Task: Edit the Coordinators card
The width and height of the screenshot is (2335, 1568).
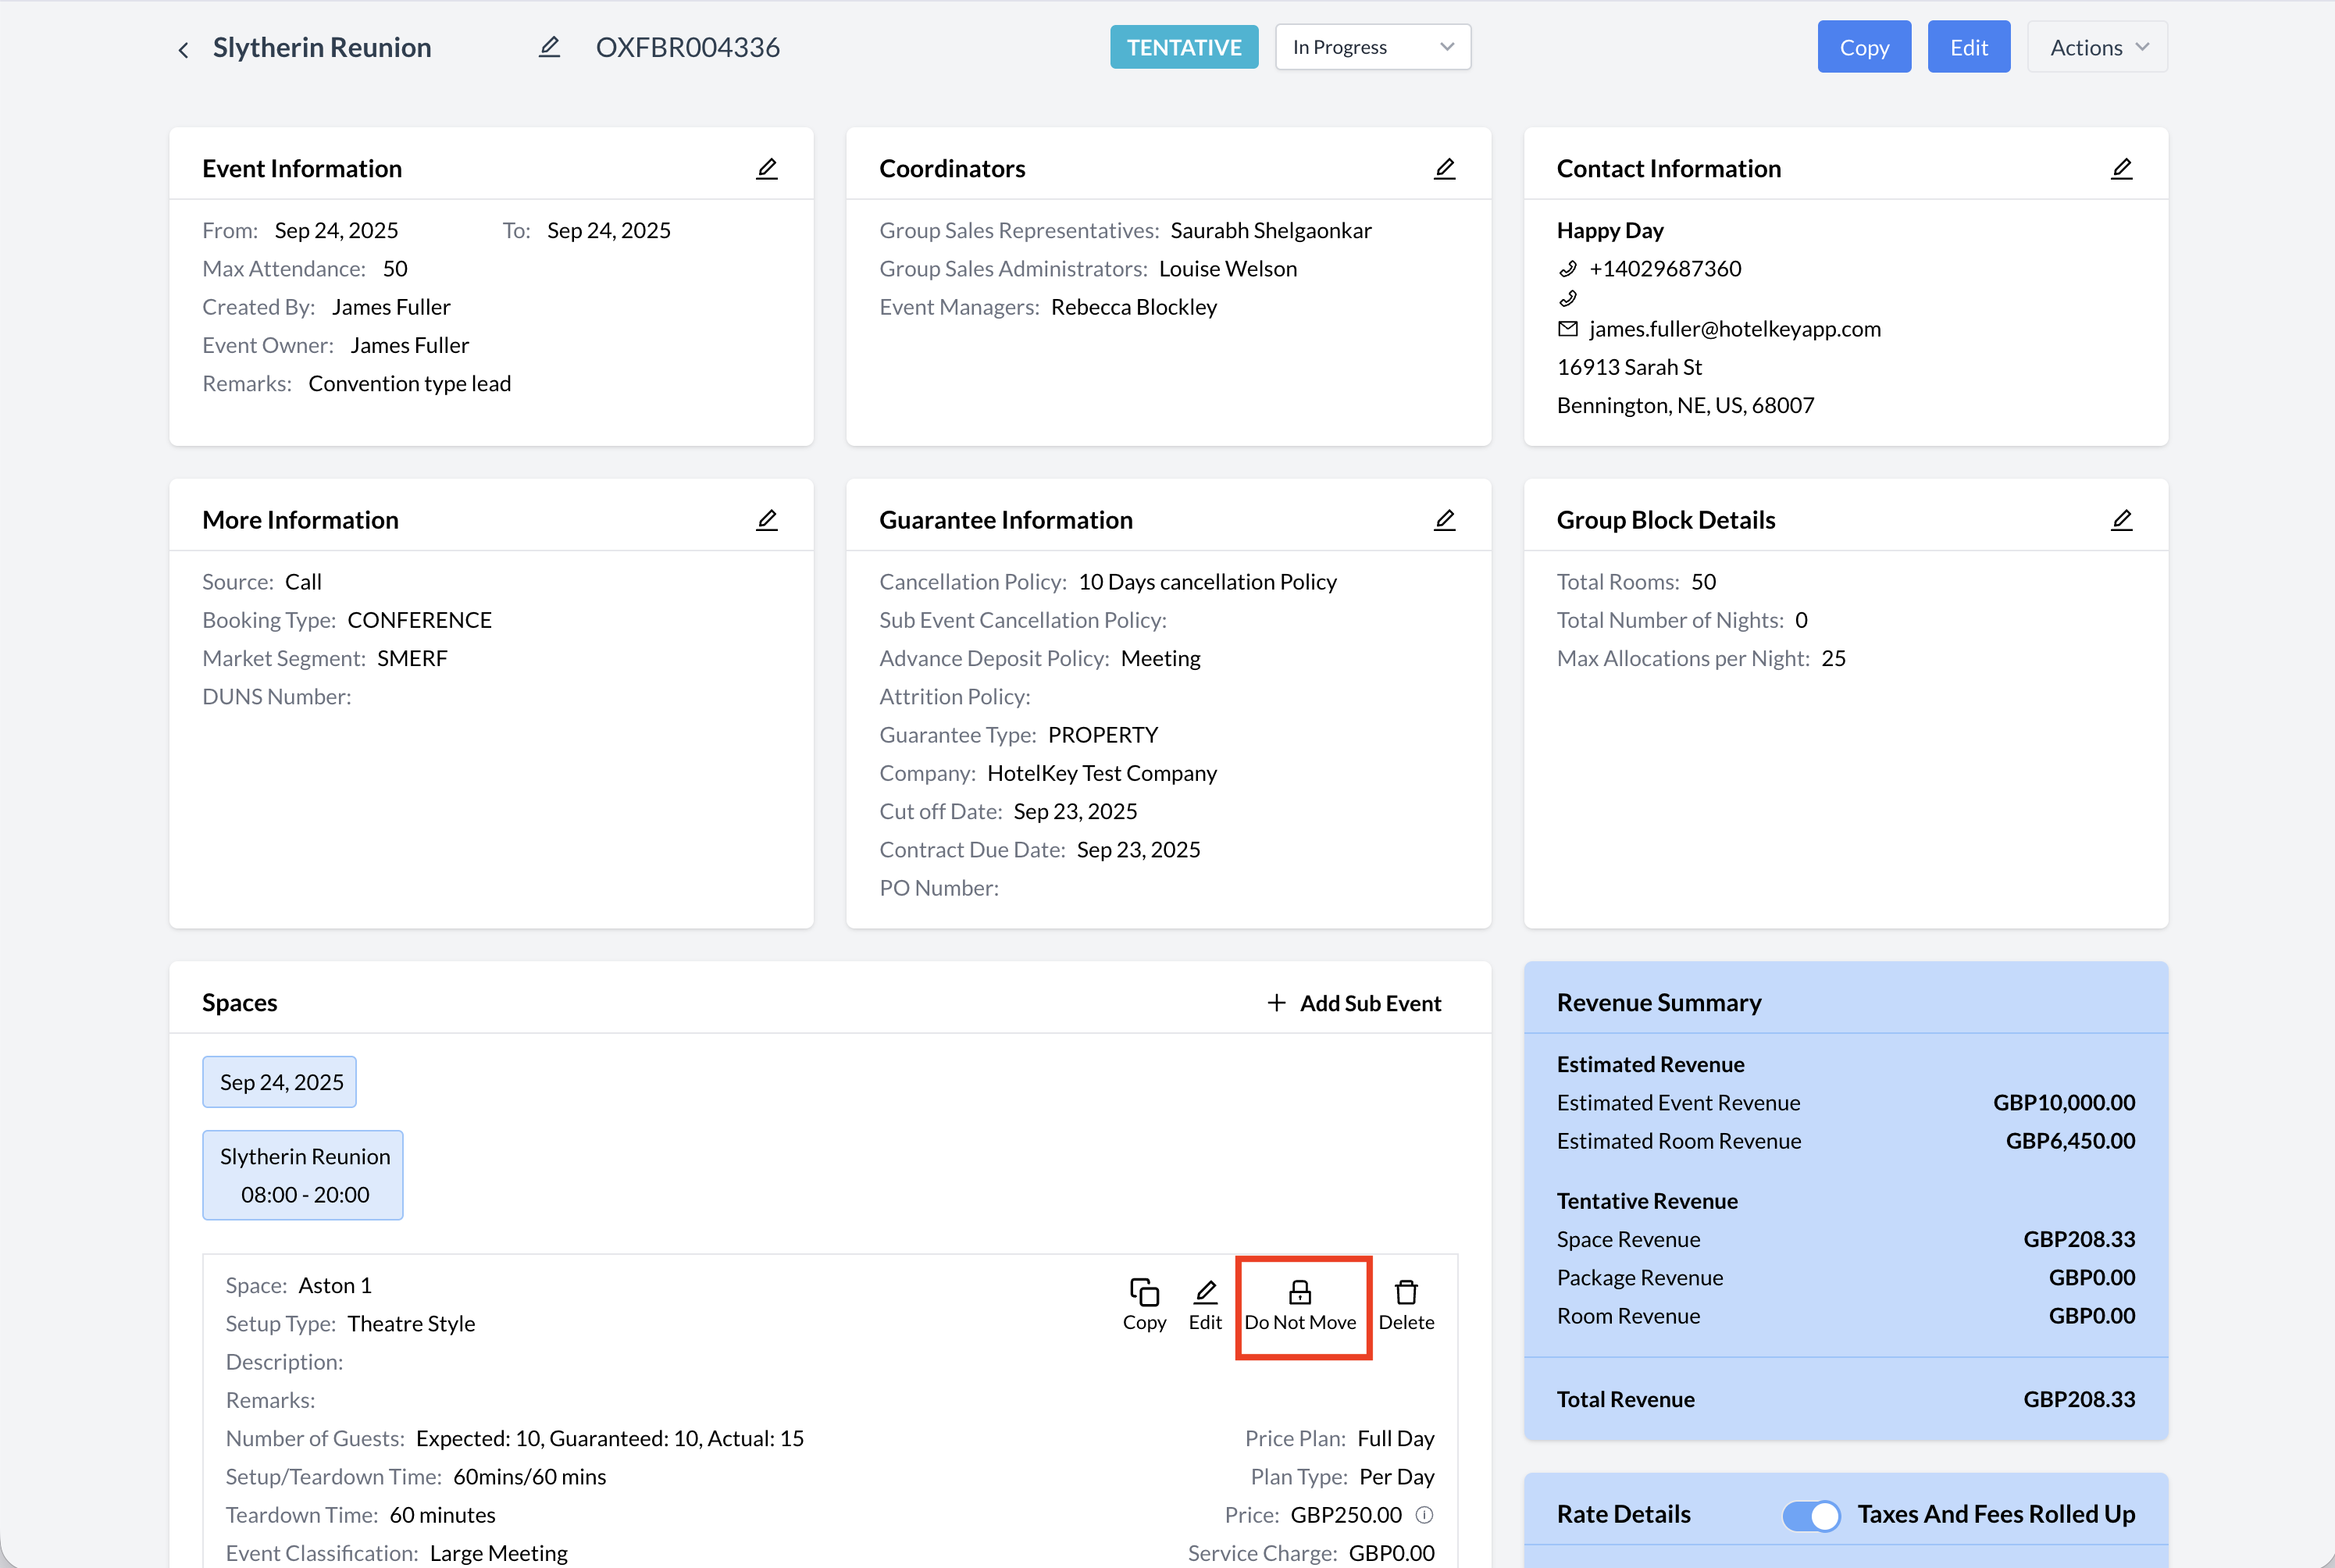Action: coord(1444,168)
